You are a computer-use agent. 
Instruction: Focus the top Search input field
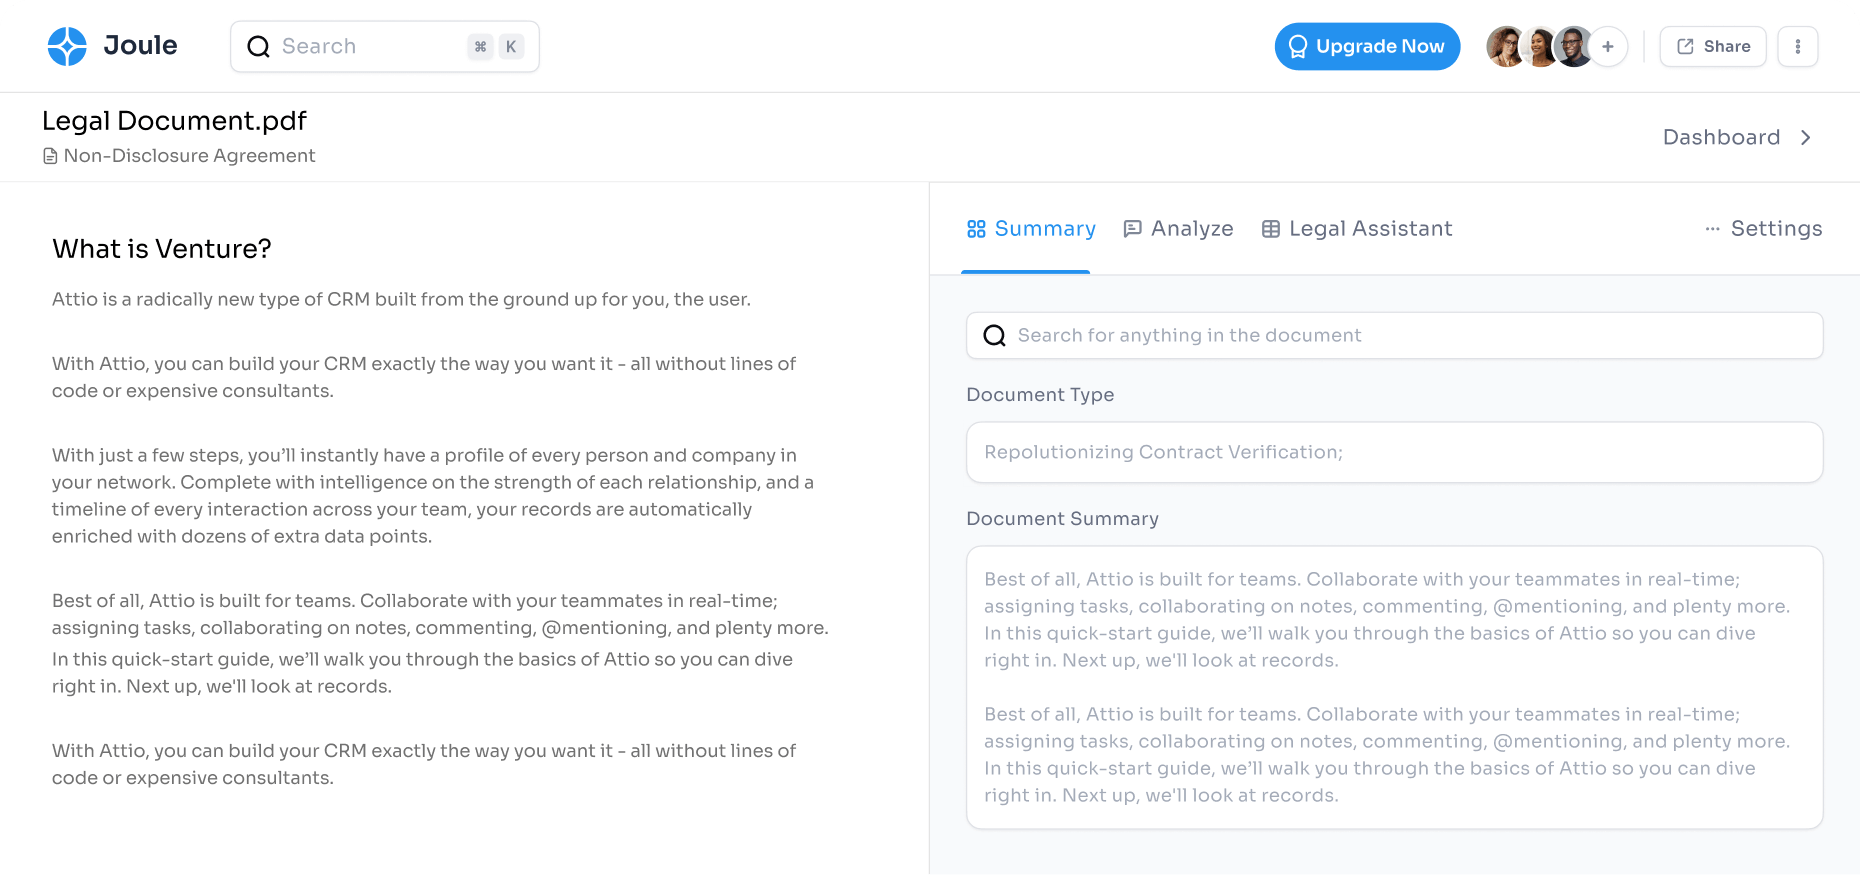(370, 47)
